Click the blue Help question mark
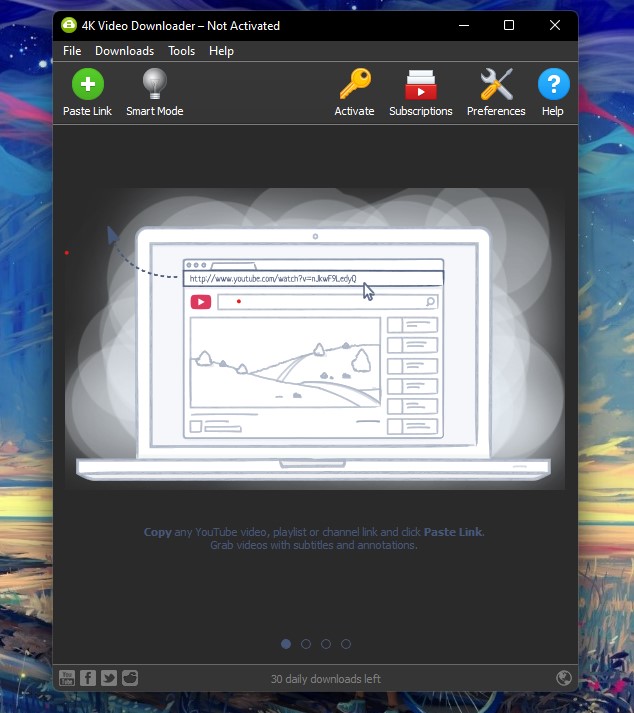Viewport: 634px width, 713px height. (x=553, y=86)
